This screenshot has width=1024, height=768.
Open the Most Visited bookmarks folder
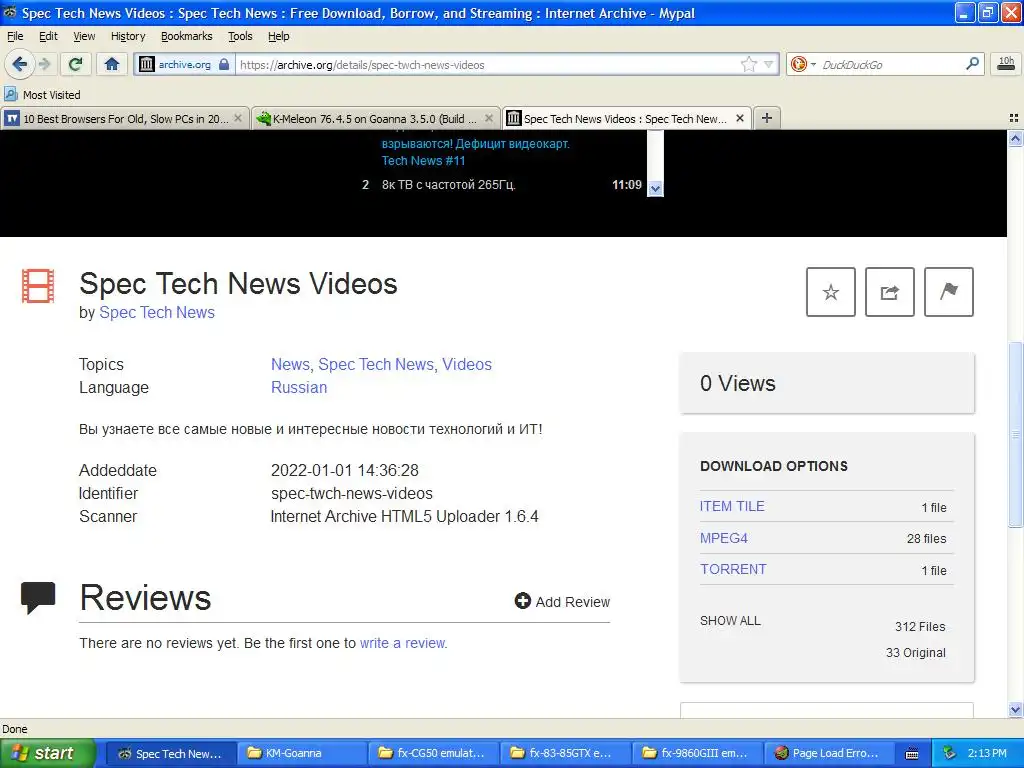coord(42,95)
